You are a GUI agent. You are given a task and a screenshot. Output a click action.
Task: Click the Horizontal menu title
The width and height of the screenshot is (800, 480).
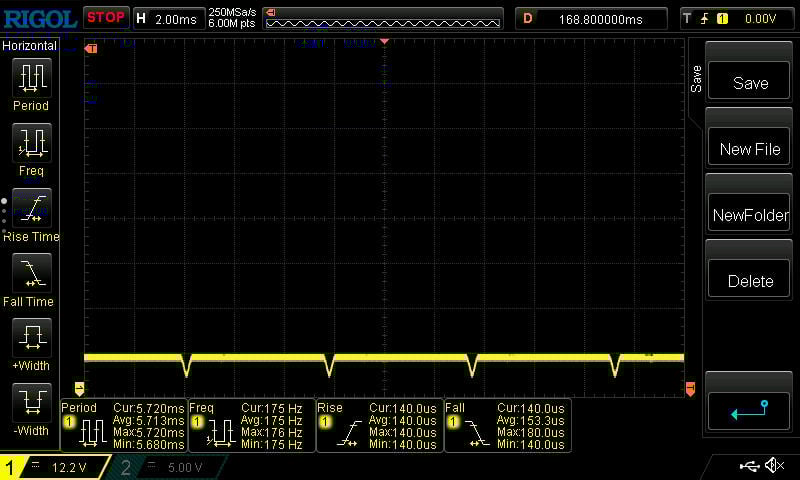[29, 46]
